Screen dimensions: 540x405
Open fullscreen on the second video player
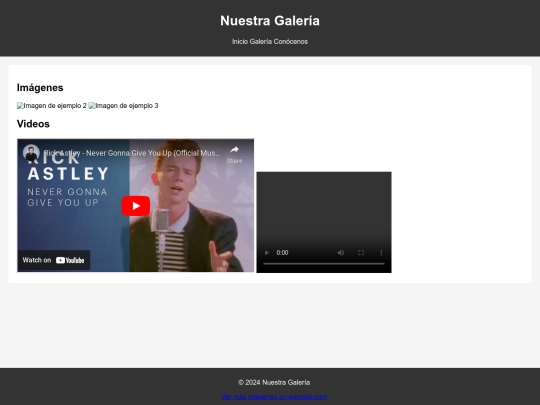tap(361, 253)
